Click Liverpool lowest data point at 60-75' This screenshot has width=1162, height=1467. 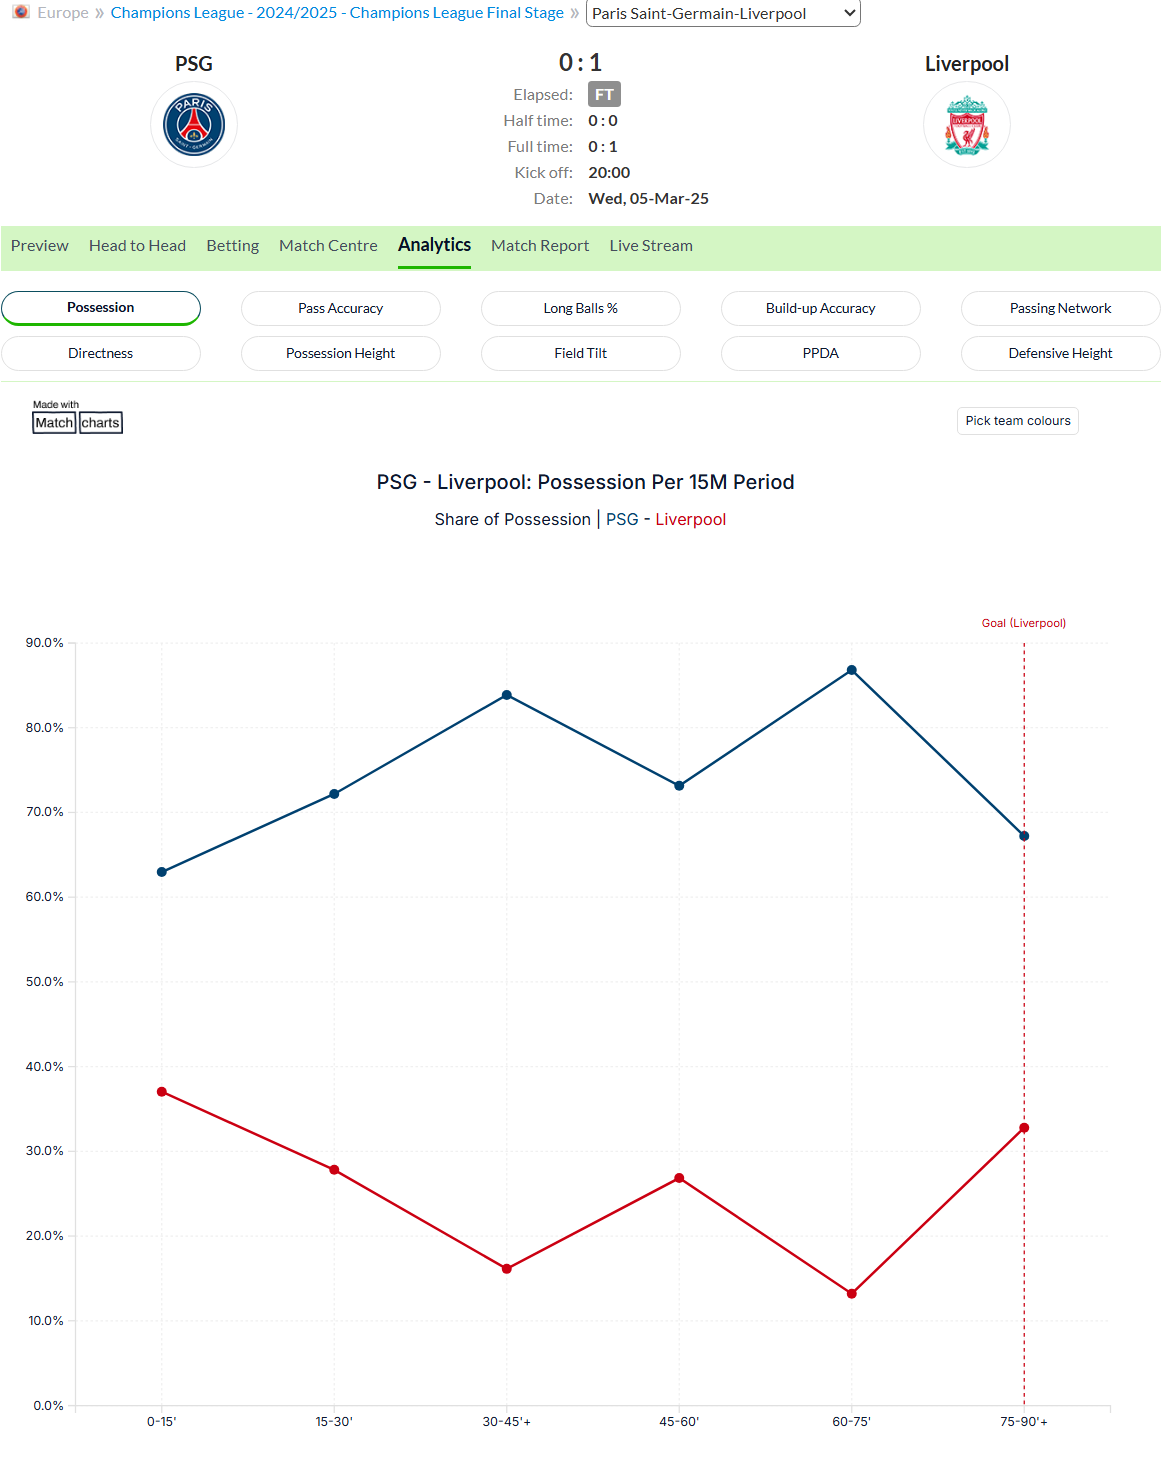click(852, 1294)
